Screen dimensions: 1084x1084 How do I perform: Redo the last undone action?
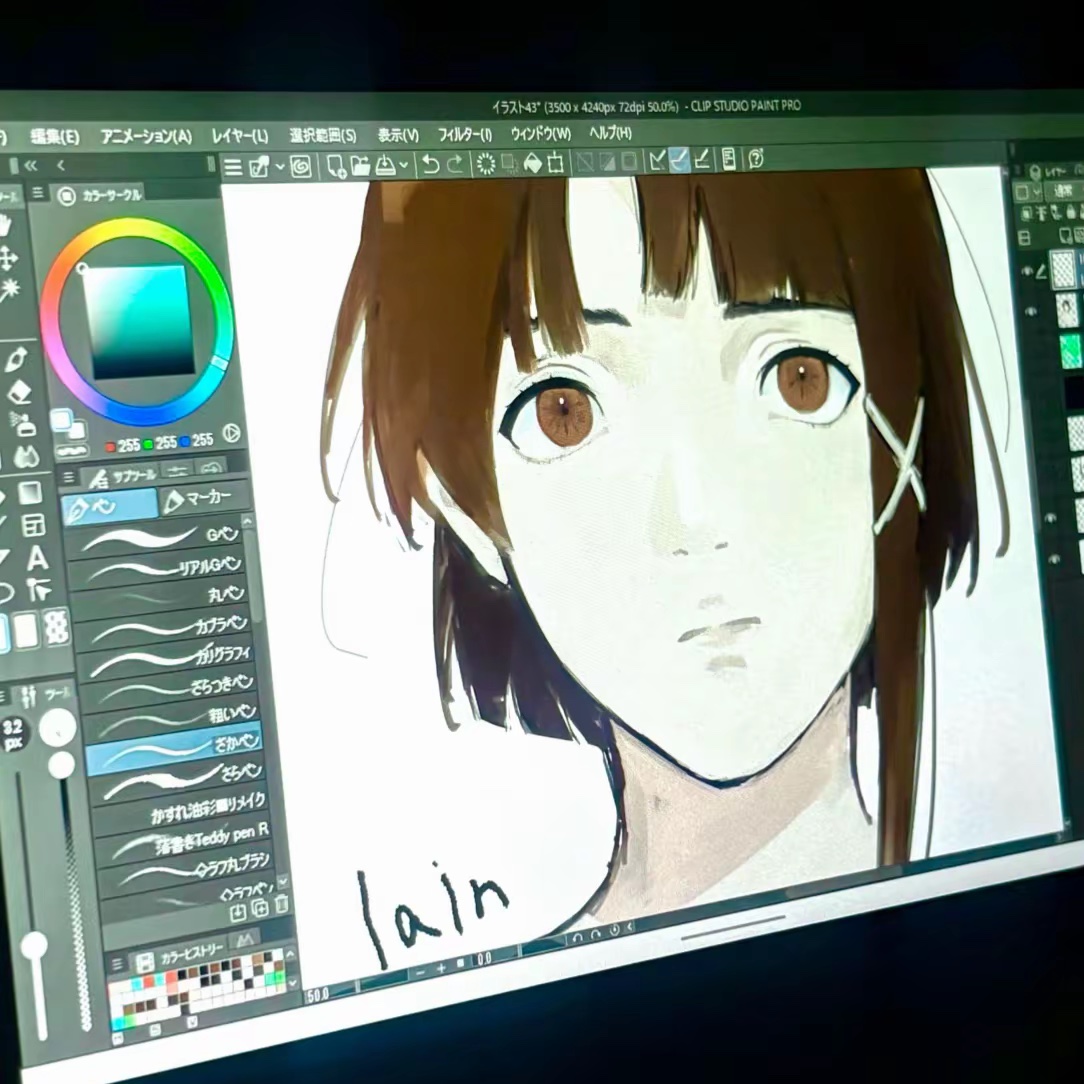tap(455, 164)
